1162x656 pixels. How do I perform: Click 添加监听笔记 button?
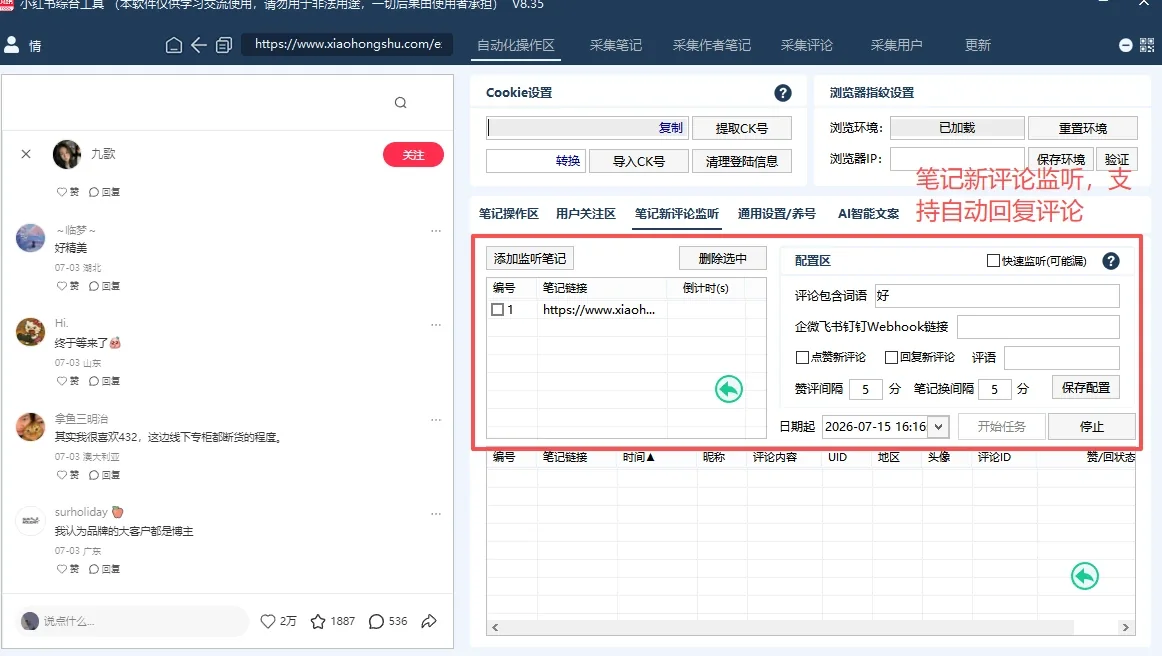[530, 259]
